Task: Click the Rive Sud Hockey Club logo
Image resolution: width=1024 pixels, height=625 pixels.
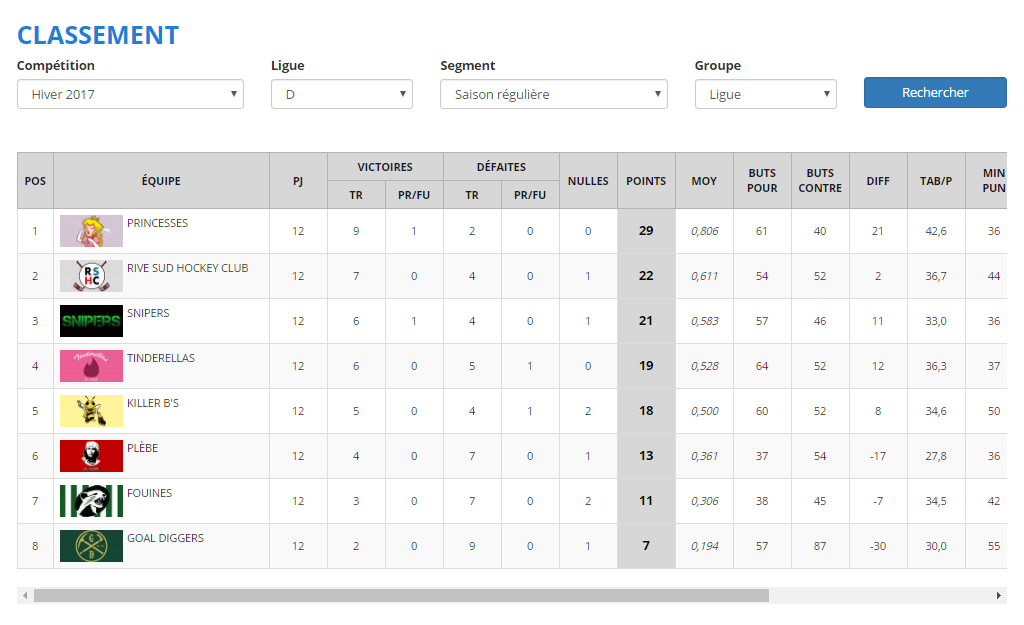Action: (91, 276)
